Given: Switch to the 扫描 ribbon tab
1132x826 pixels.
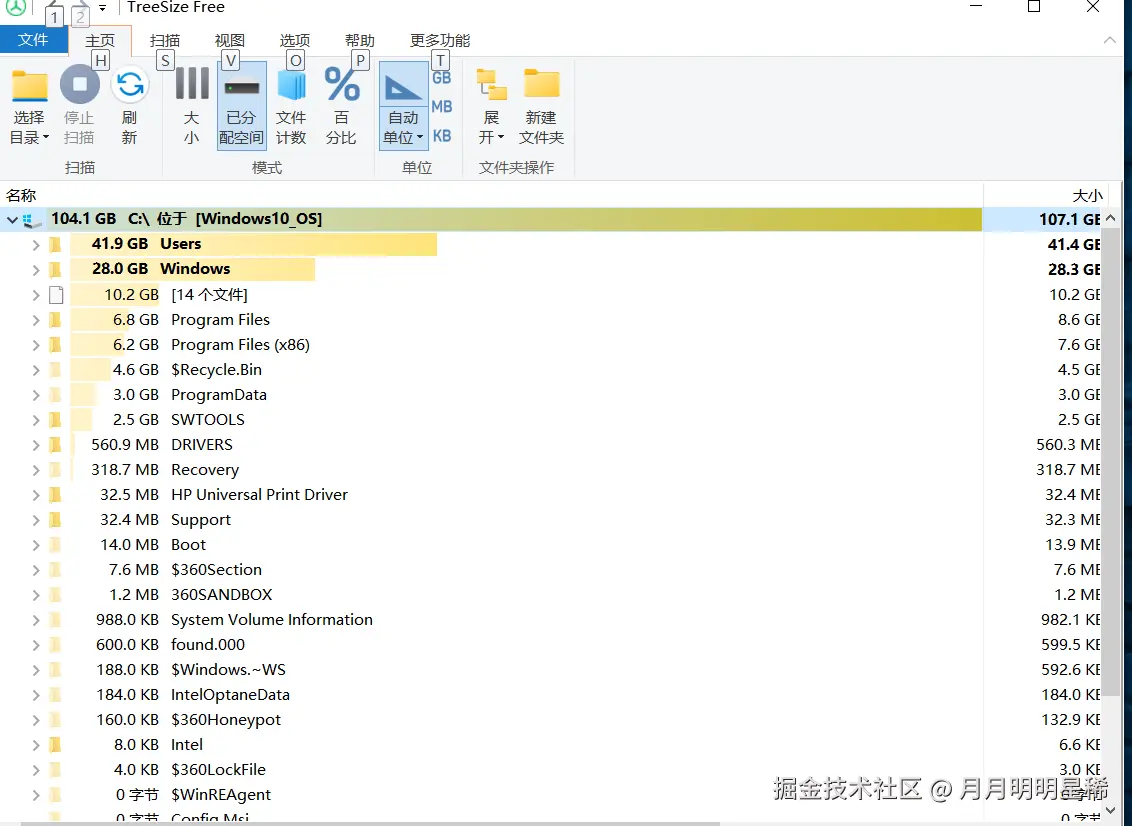Looking at the screenshot, I should click(165, 40).
